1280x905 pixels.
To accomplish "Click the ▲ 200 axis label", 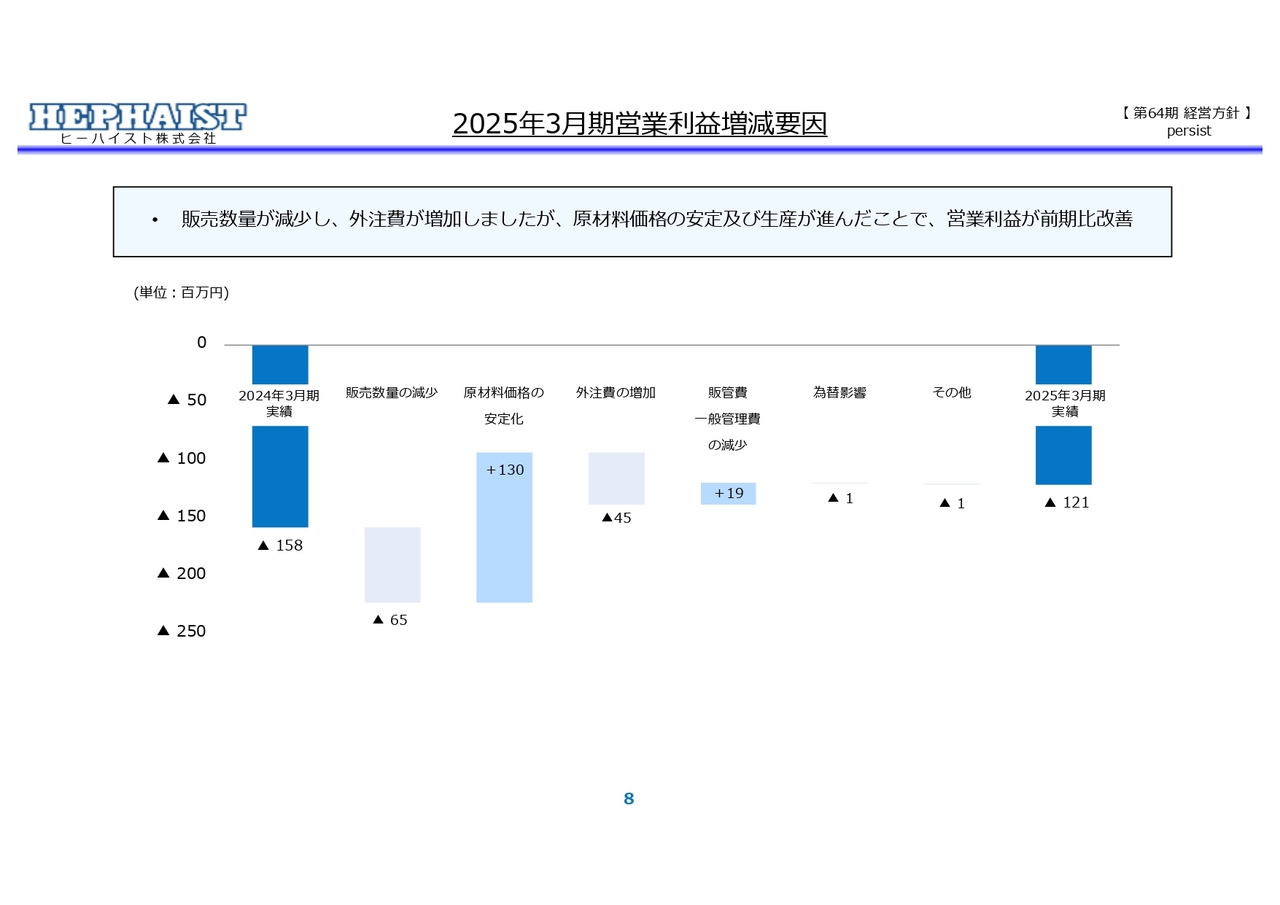I will [x=182, y=573].
